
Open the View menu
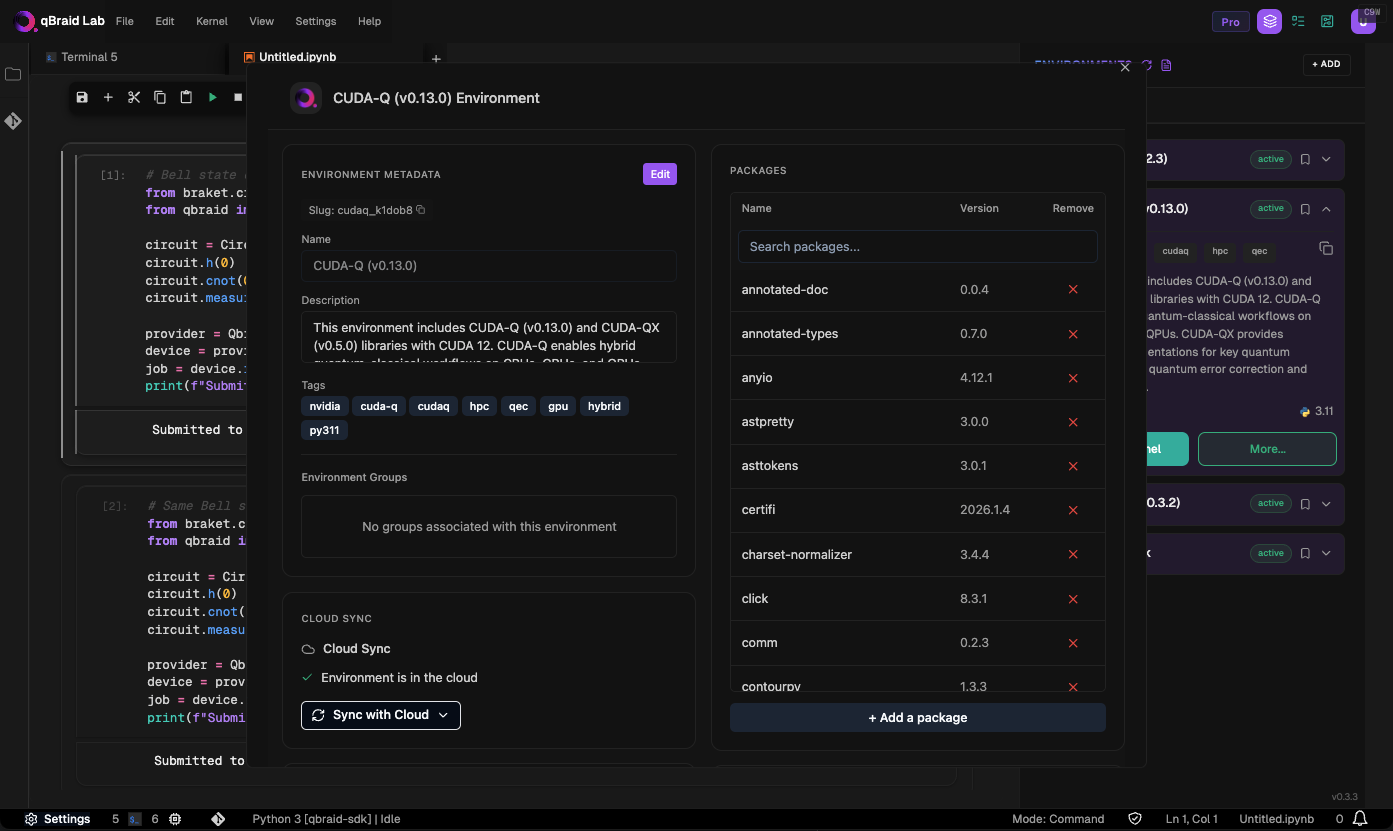tap(262, 21)
